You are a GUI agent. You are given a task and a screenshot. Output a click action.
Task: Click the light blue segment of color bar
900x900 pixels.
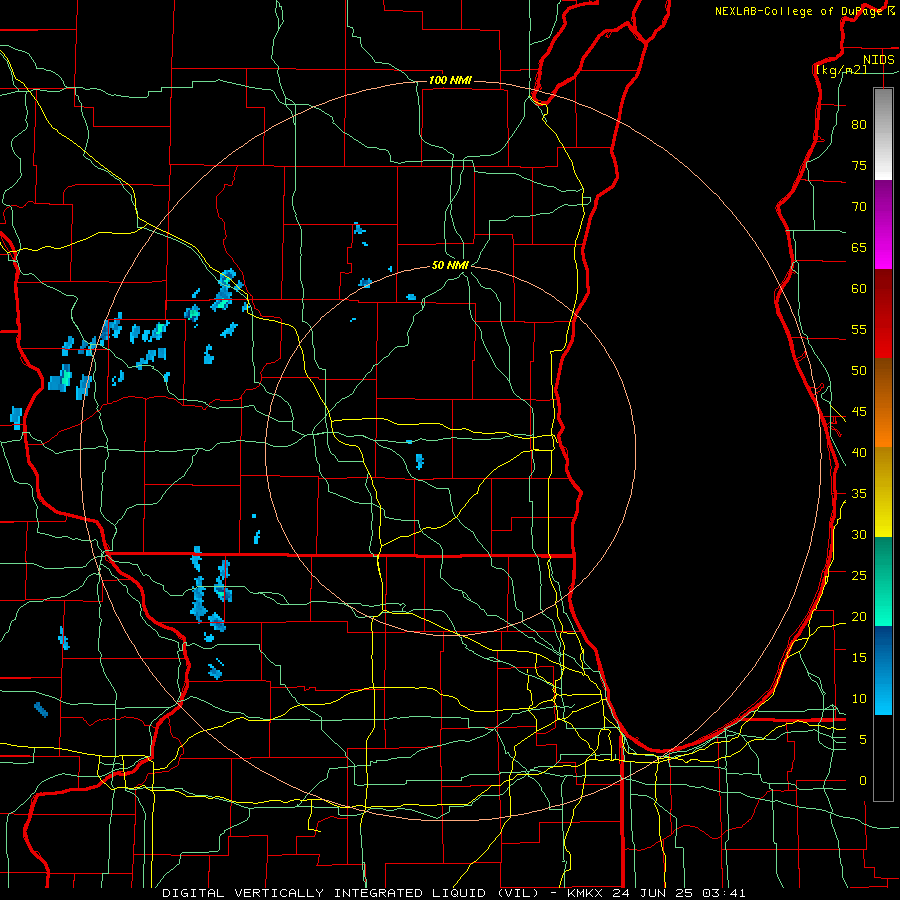coord(883,670)
